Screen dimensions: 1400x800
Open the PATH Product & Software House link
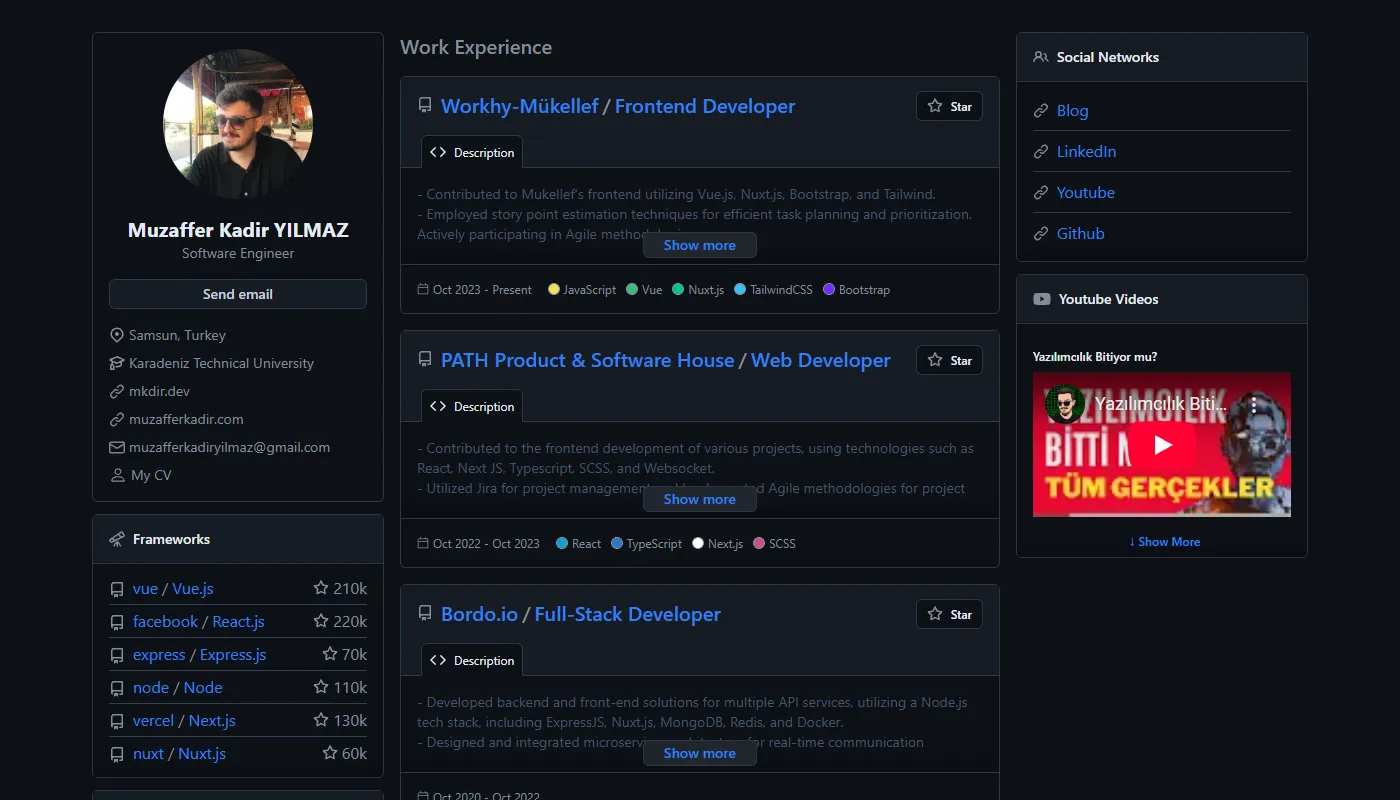click(x=588, y=360)
